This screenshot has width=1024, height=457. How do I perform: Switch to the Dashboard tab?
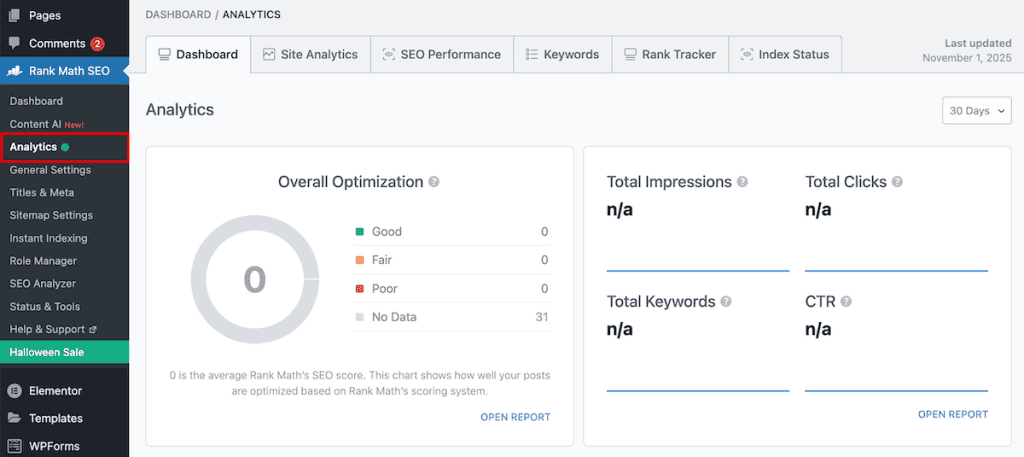[x=199, y=54]
